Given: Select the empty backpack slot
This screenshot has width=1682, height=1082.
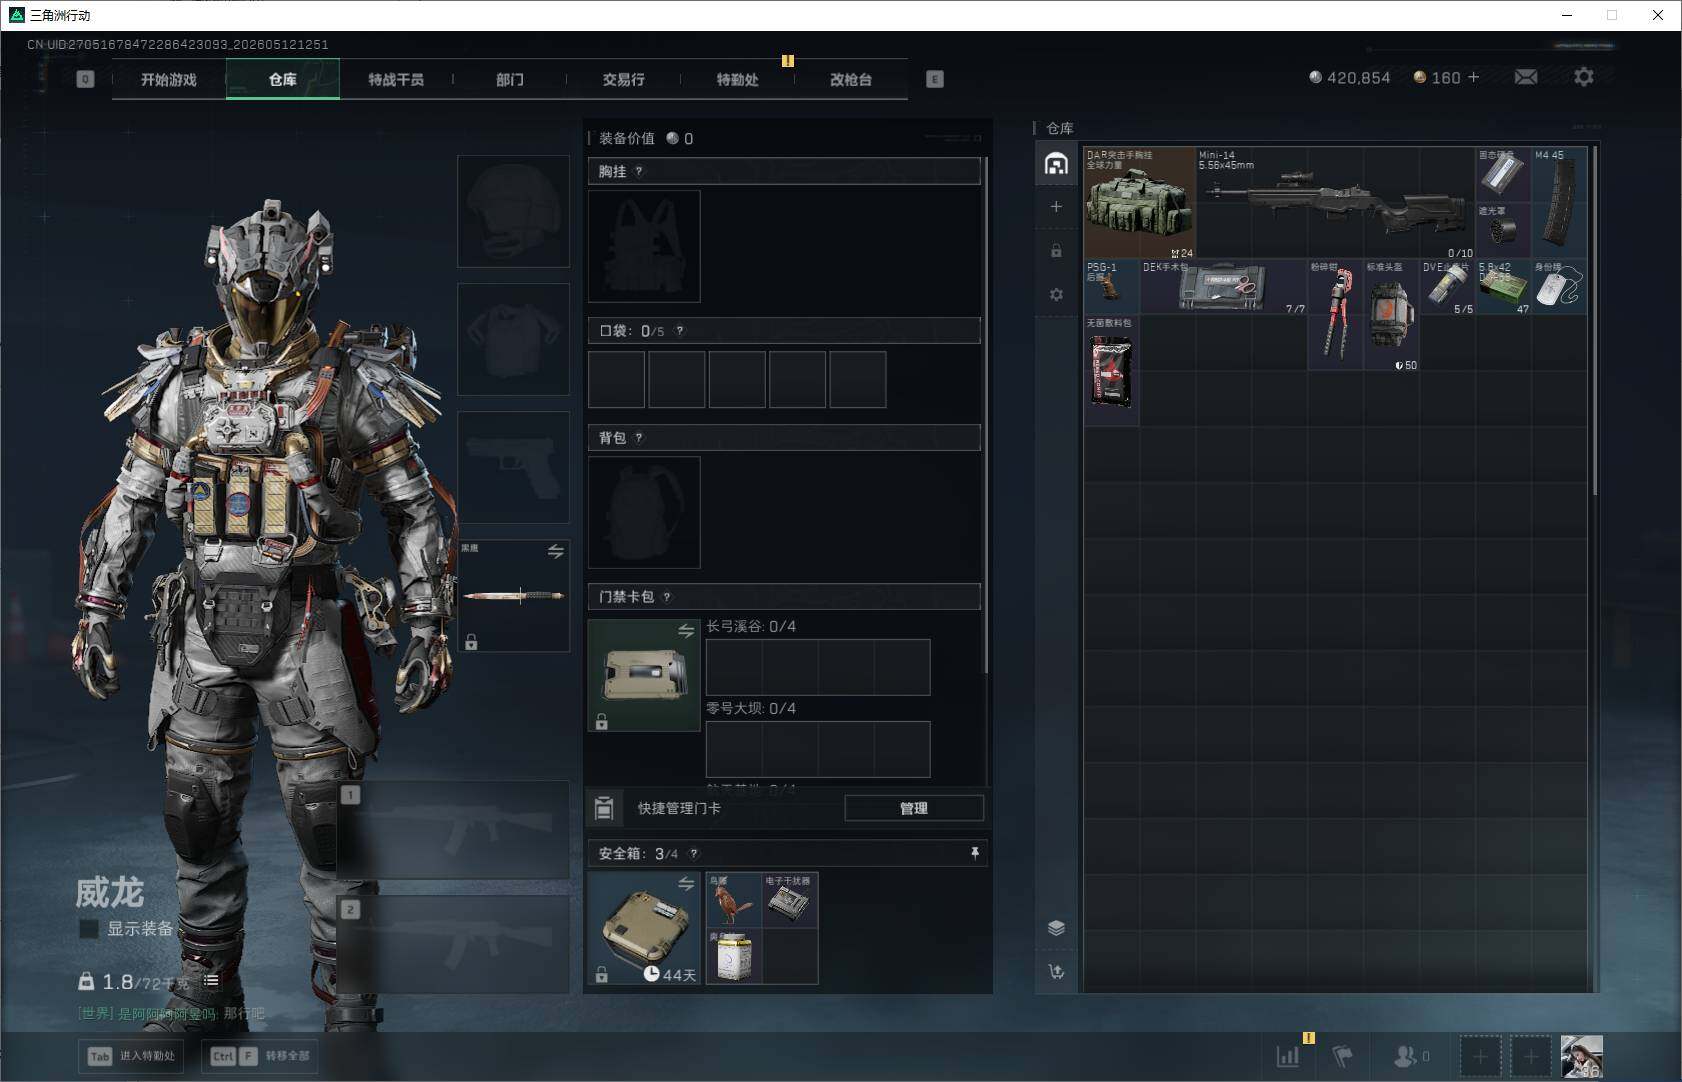Looking at the screenshot, I should tap(644, 513).
